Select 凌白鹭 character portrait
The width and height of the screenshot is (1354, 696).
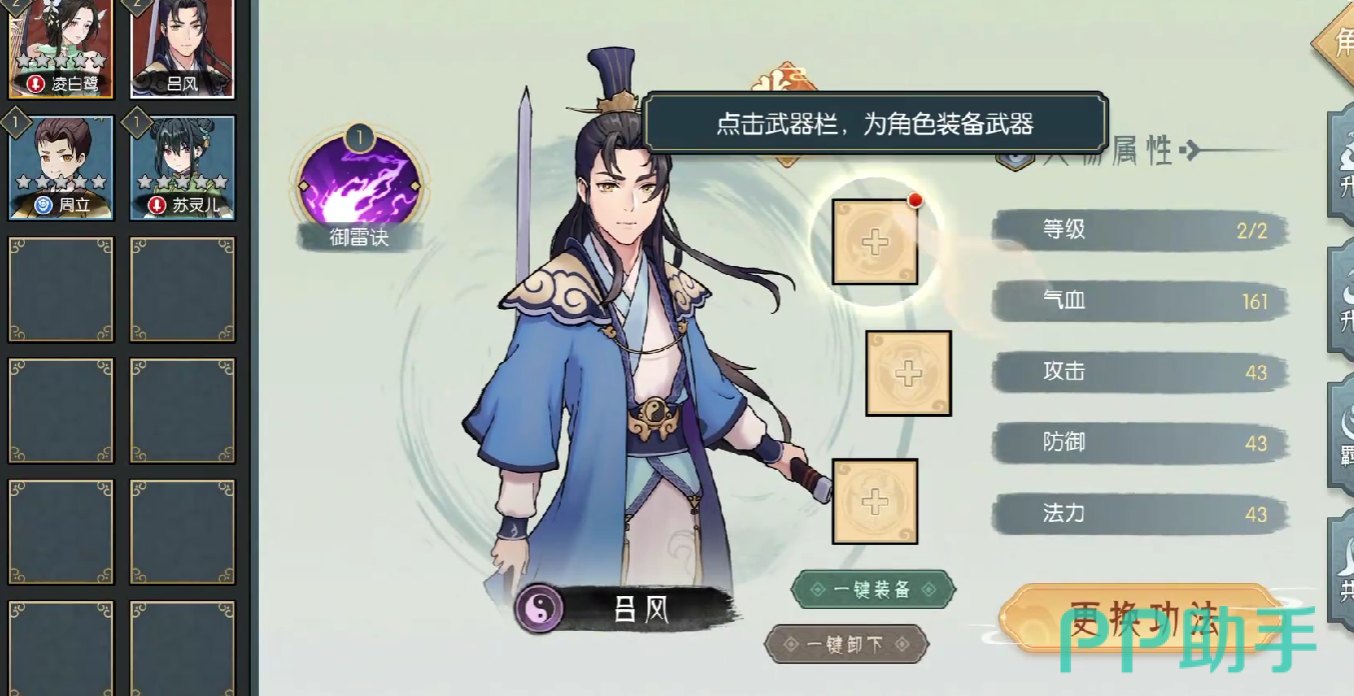tap(61, 47)
